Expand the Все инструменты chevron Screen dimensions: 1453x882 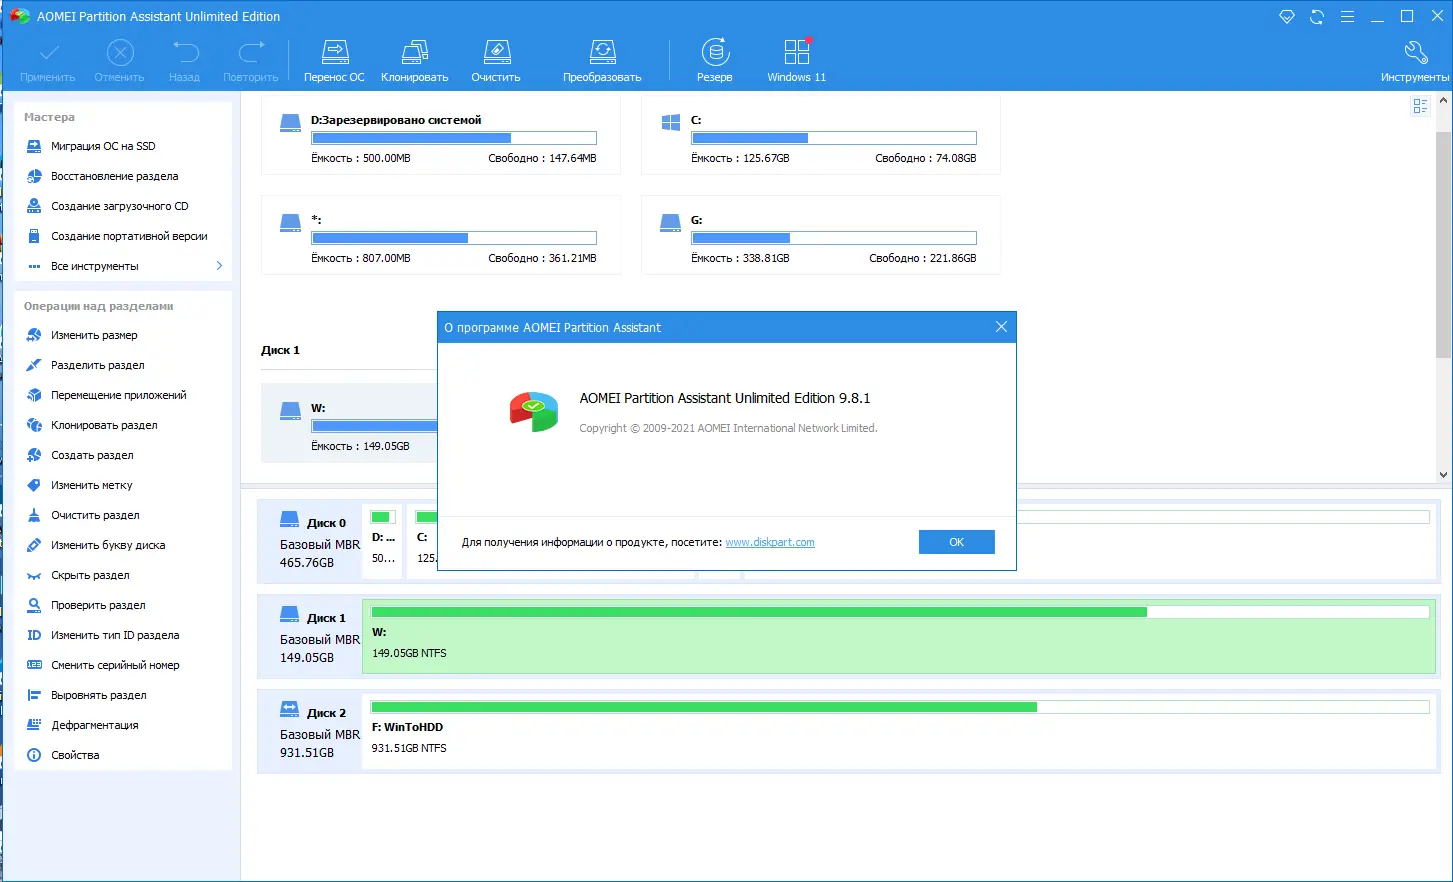click(x=219, y=266)
